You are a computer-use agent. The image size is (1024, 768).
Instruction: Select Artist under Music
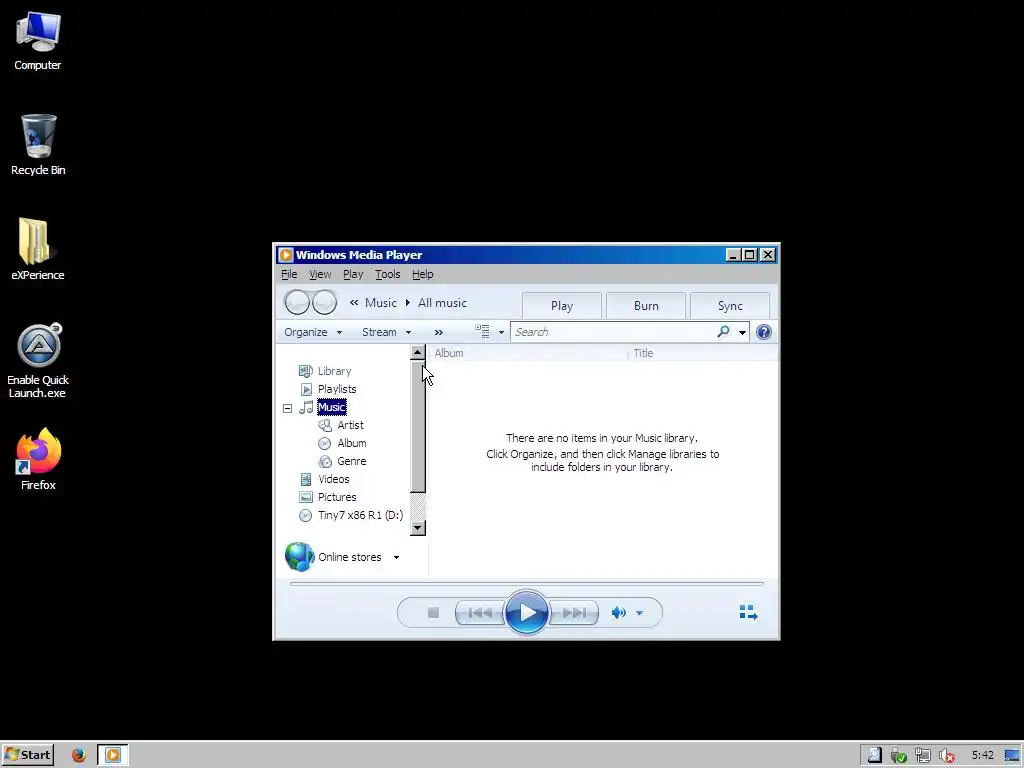pos(350,425)
